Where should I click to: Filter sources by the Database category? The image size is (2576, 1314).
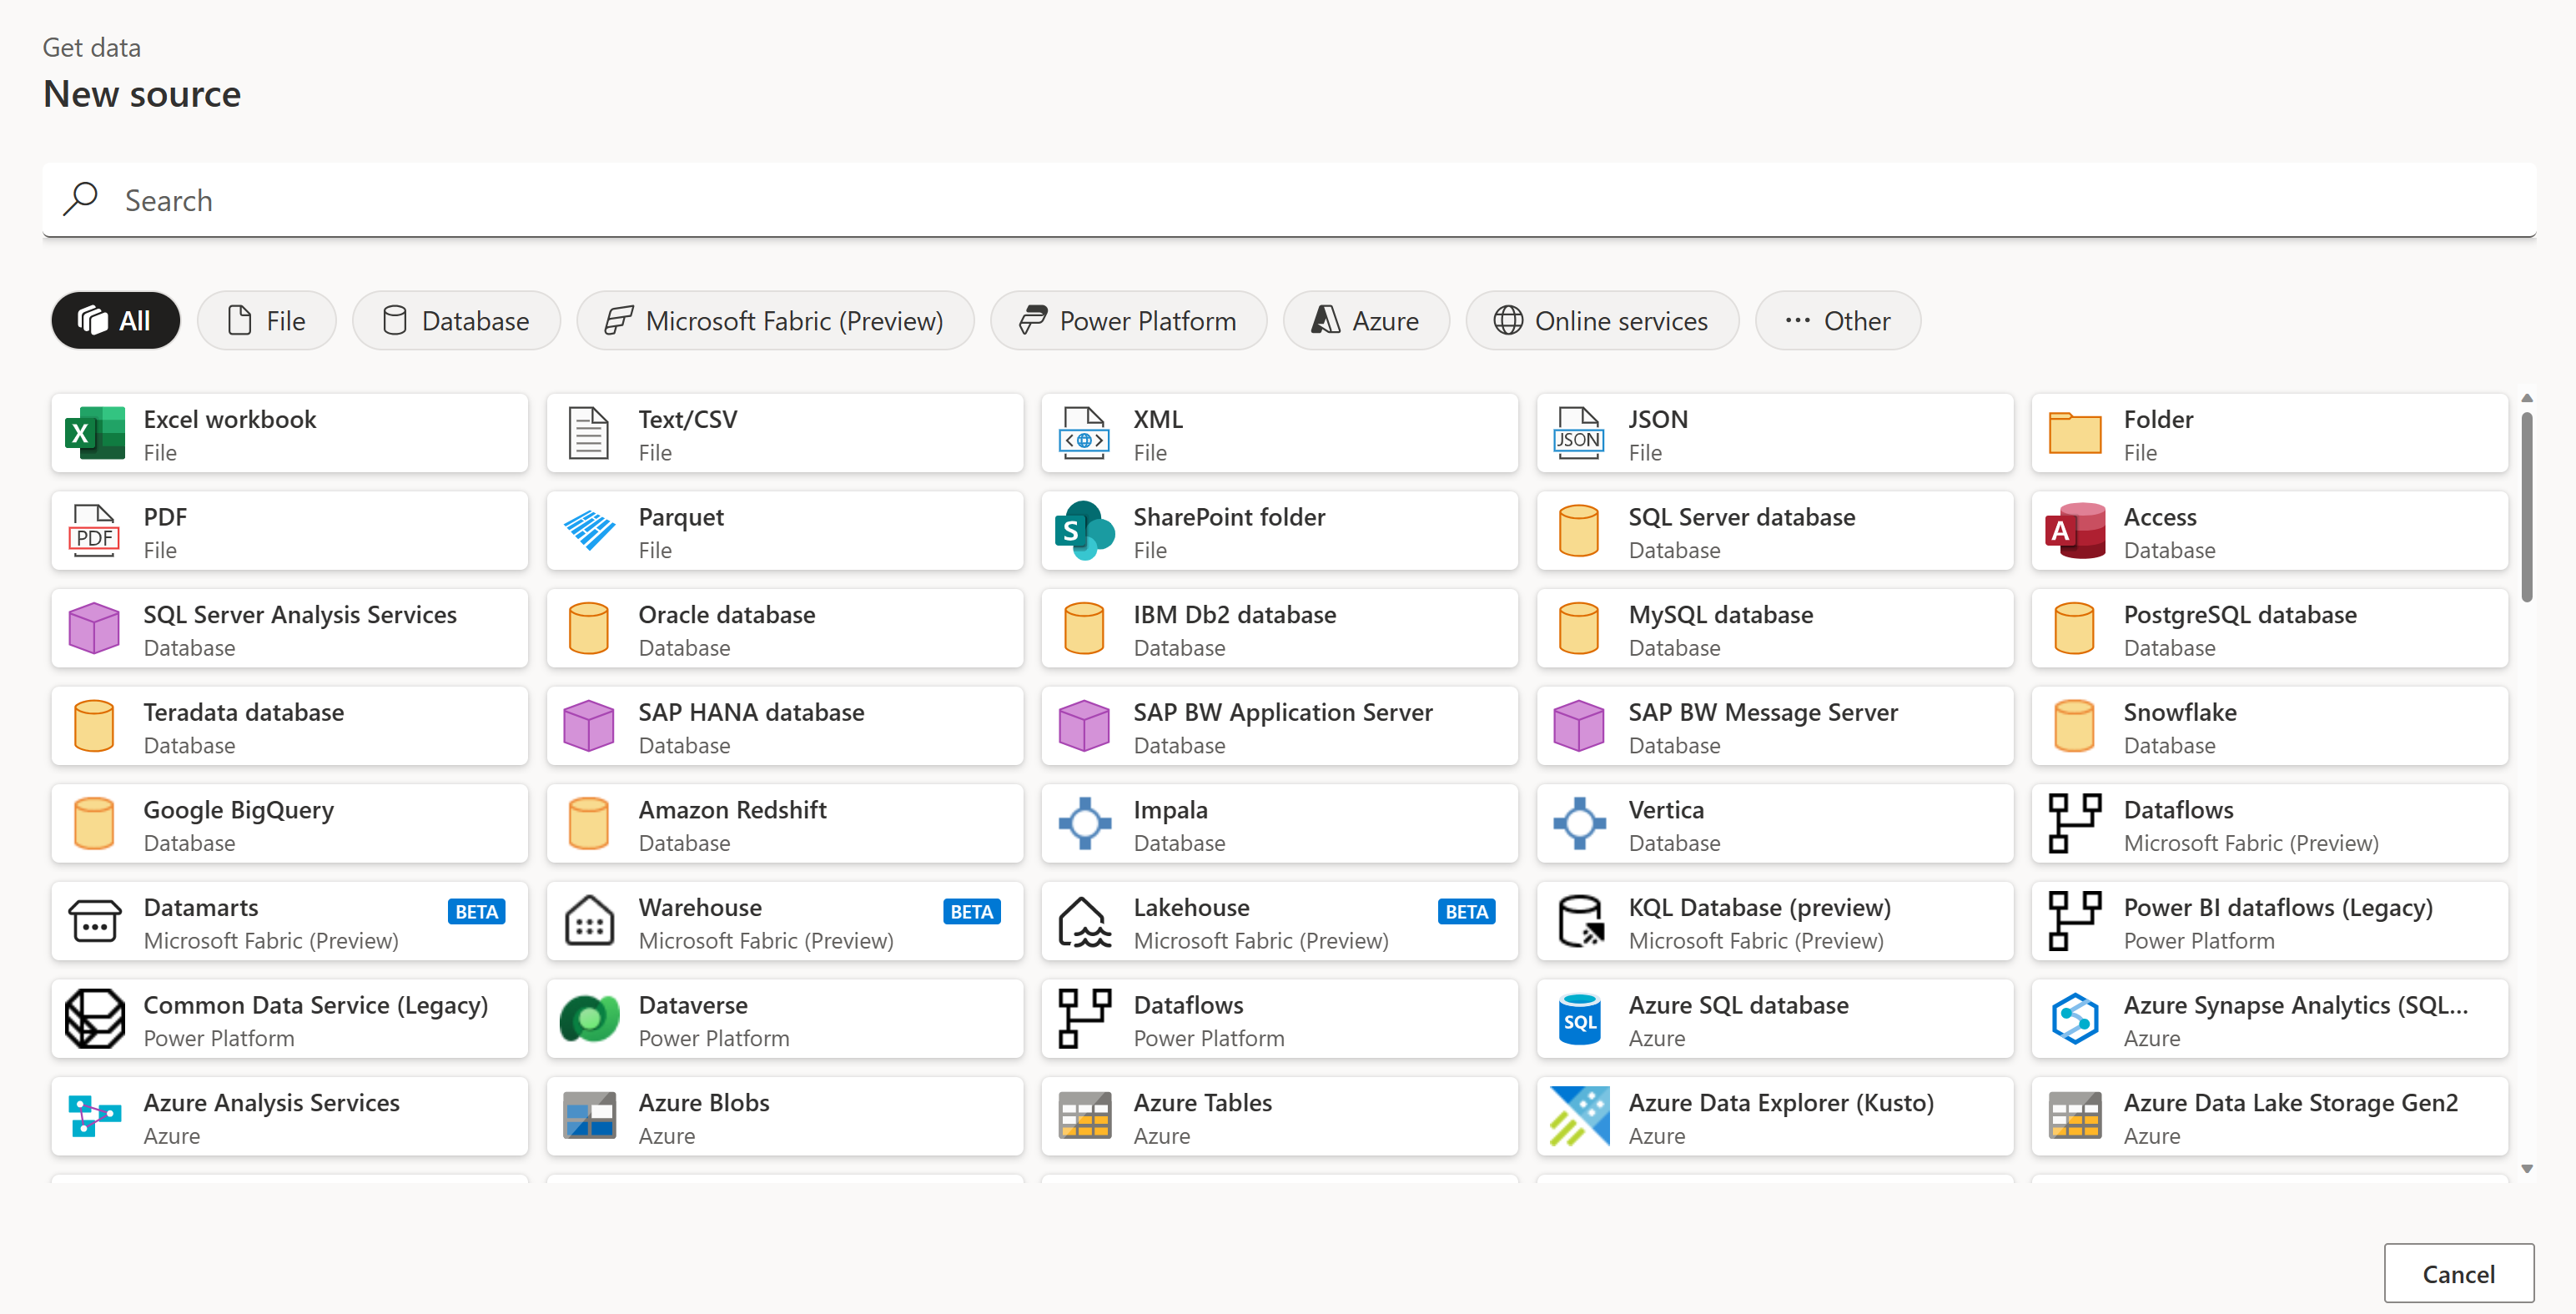(456, 321)
